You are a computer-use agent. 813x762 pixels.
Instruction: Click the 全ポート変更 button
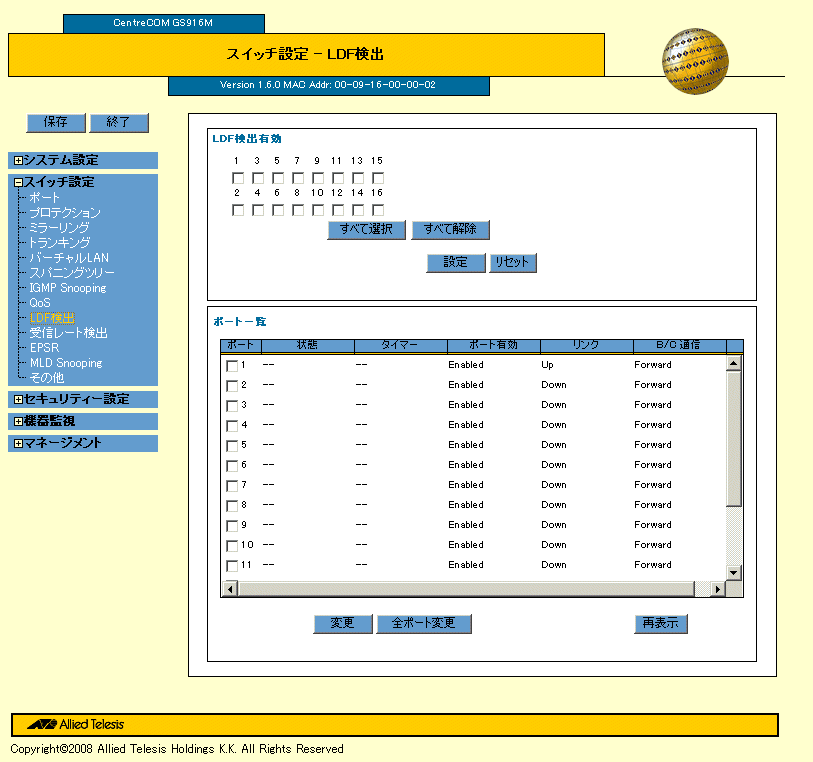coord(423,623)
